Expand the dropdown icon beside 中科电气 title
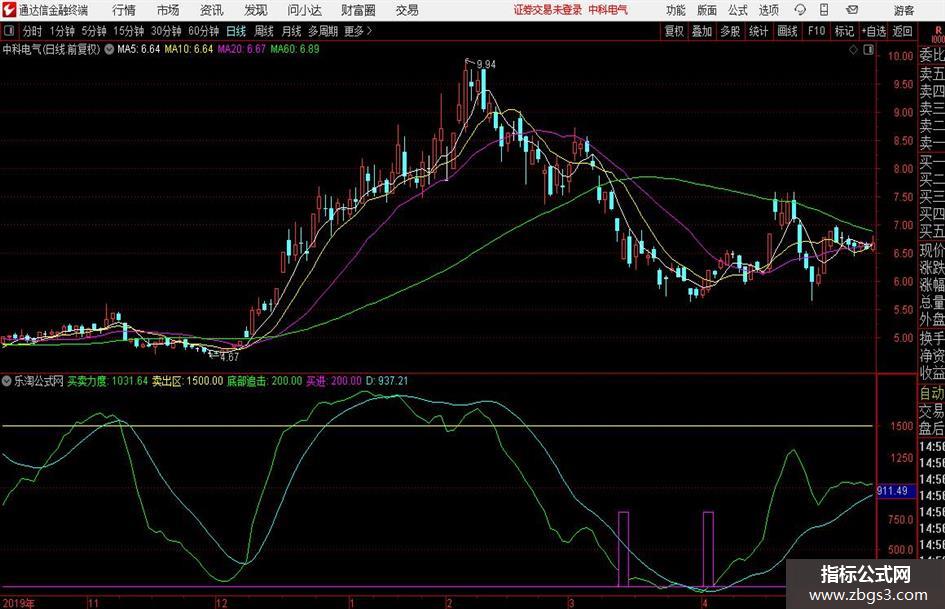 pyautogui.click(x=108, y=49)
